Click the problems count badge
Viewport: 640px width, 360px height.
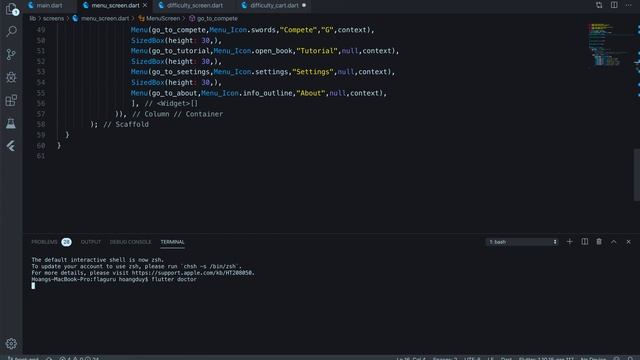pos(66,242)
